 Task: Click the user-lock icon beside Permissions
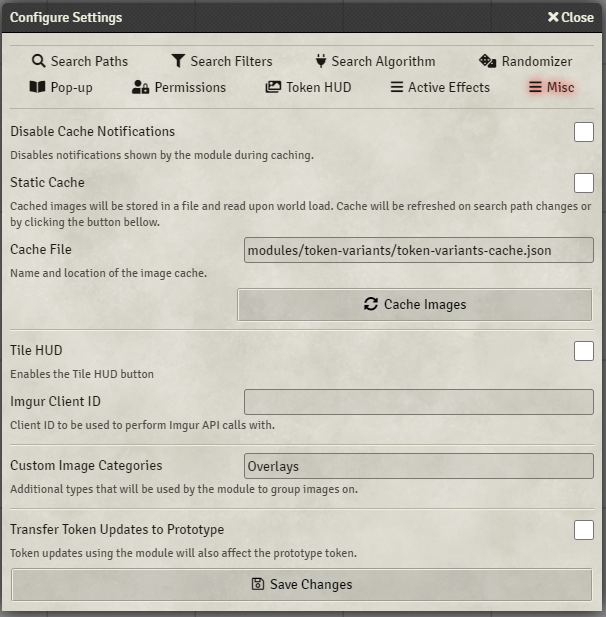click(140, 87)
